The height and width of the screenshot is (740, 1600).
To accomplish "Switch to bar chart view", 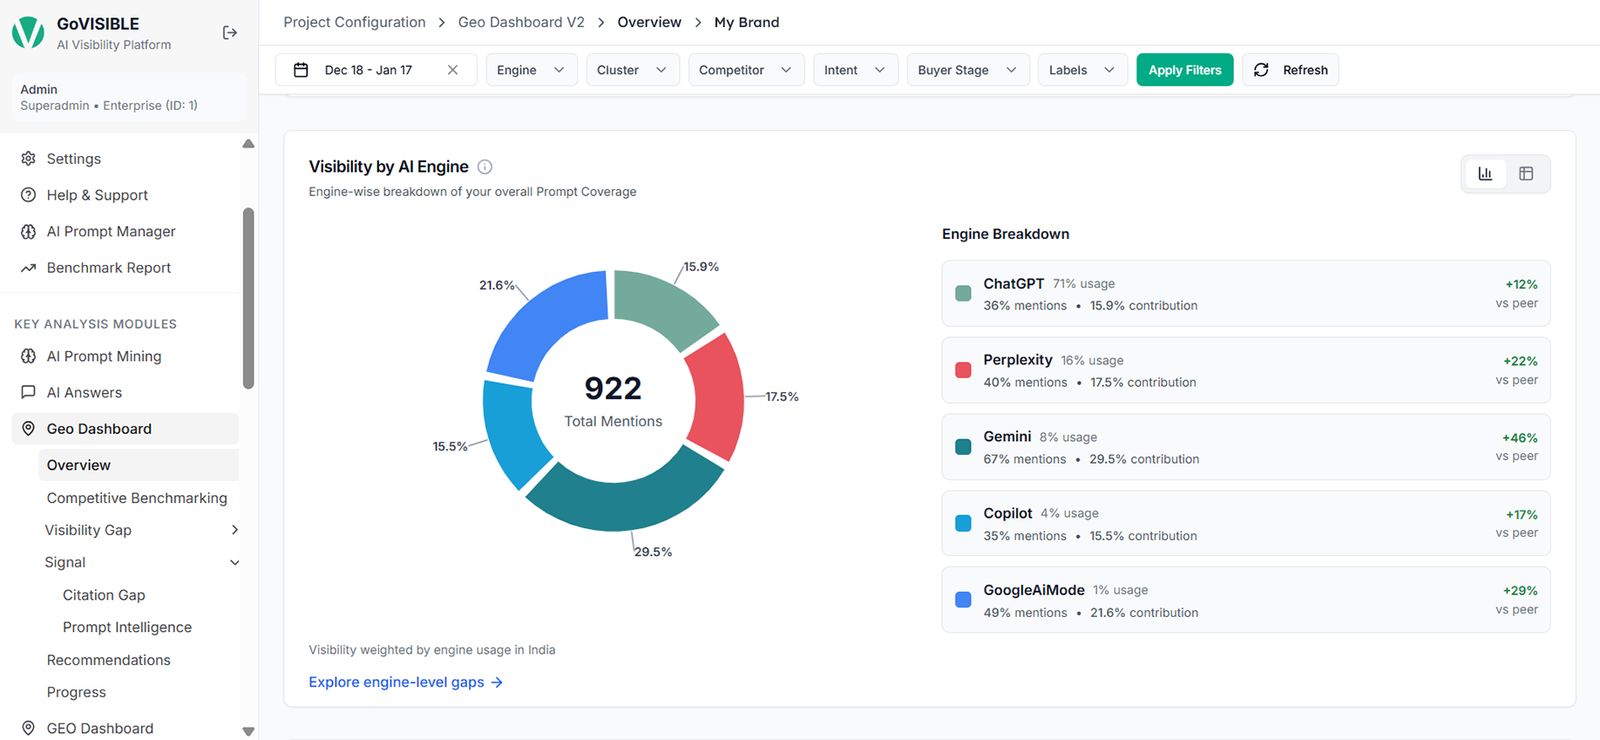I will 1485,174.
